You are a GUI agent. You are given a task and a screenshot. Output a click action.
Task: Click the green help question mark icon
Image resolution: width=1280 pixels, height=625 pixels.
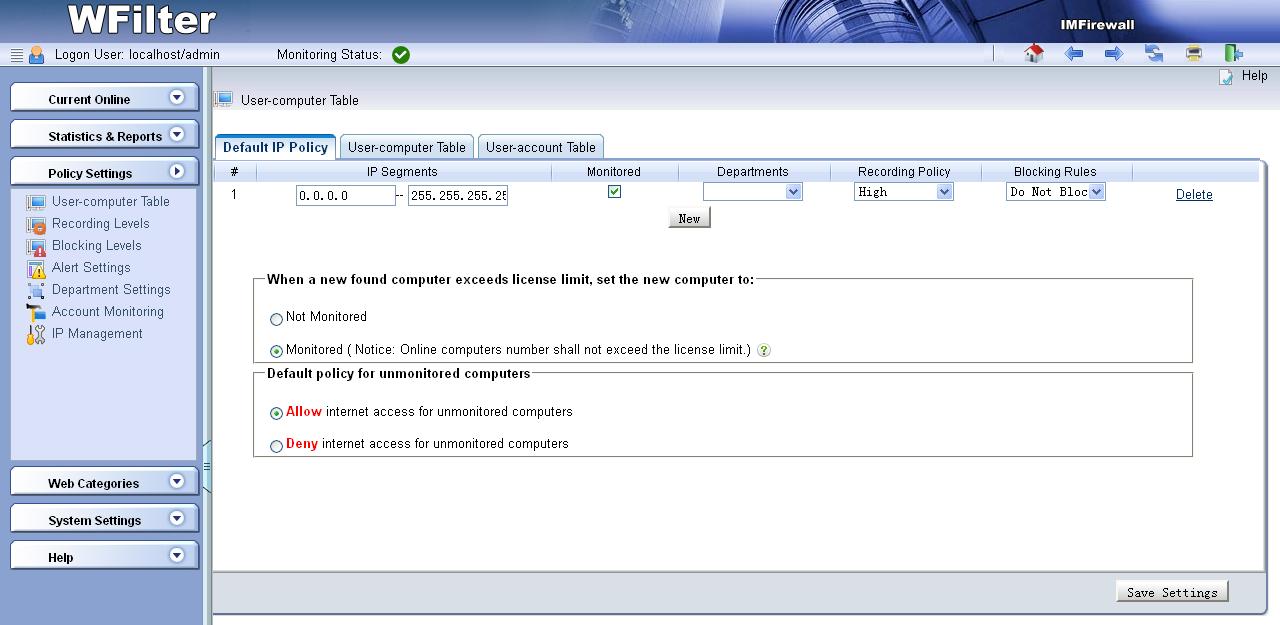(764, 351)
